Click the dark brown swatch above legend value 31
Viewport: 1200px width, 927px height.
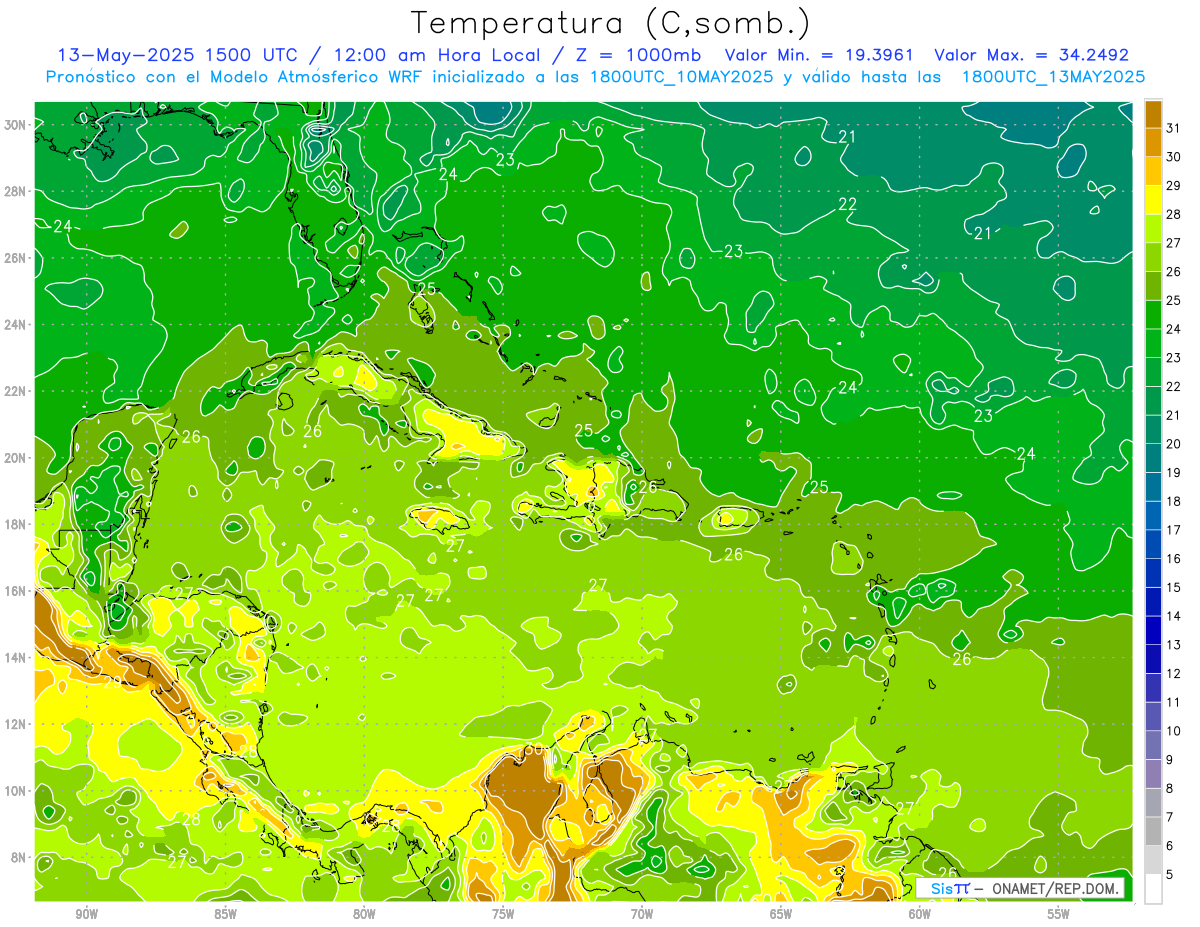[x=1153, y=114]
